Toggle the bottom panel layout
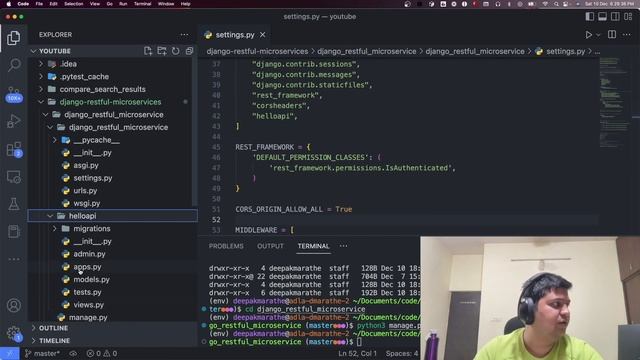The width and height of the screenshot is (640, 360). coord(602,16)
